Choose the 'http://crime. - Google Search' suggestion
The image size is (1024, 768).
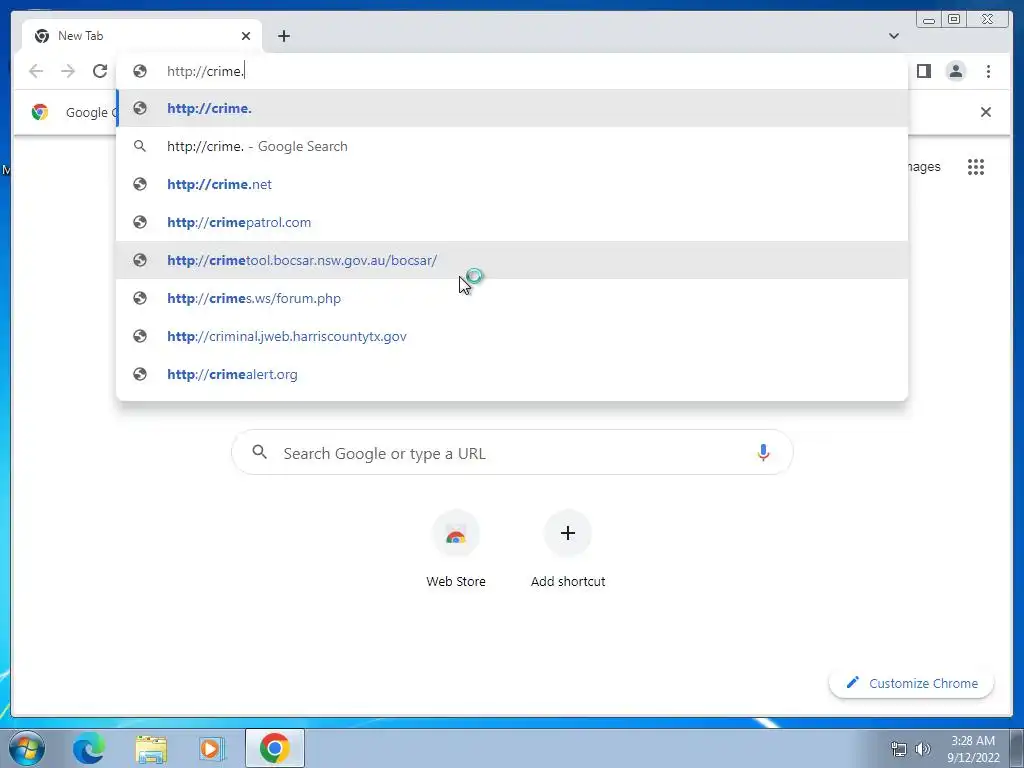(x=512, y=146)
